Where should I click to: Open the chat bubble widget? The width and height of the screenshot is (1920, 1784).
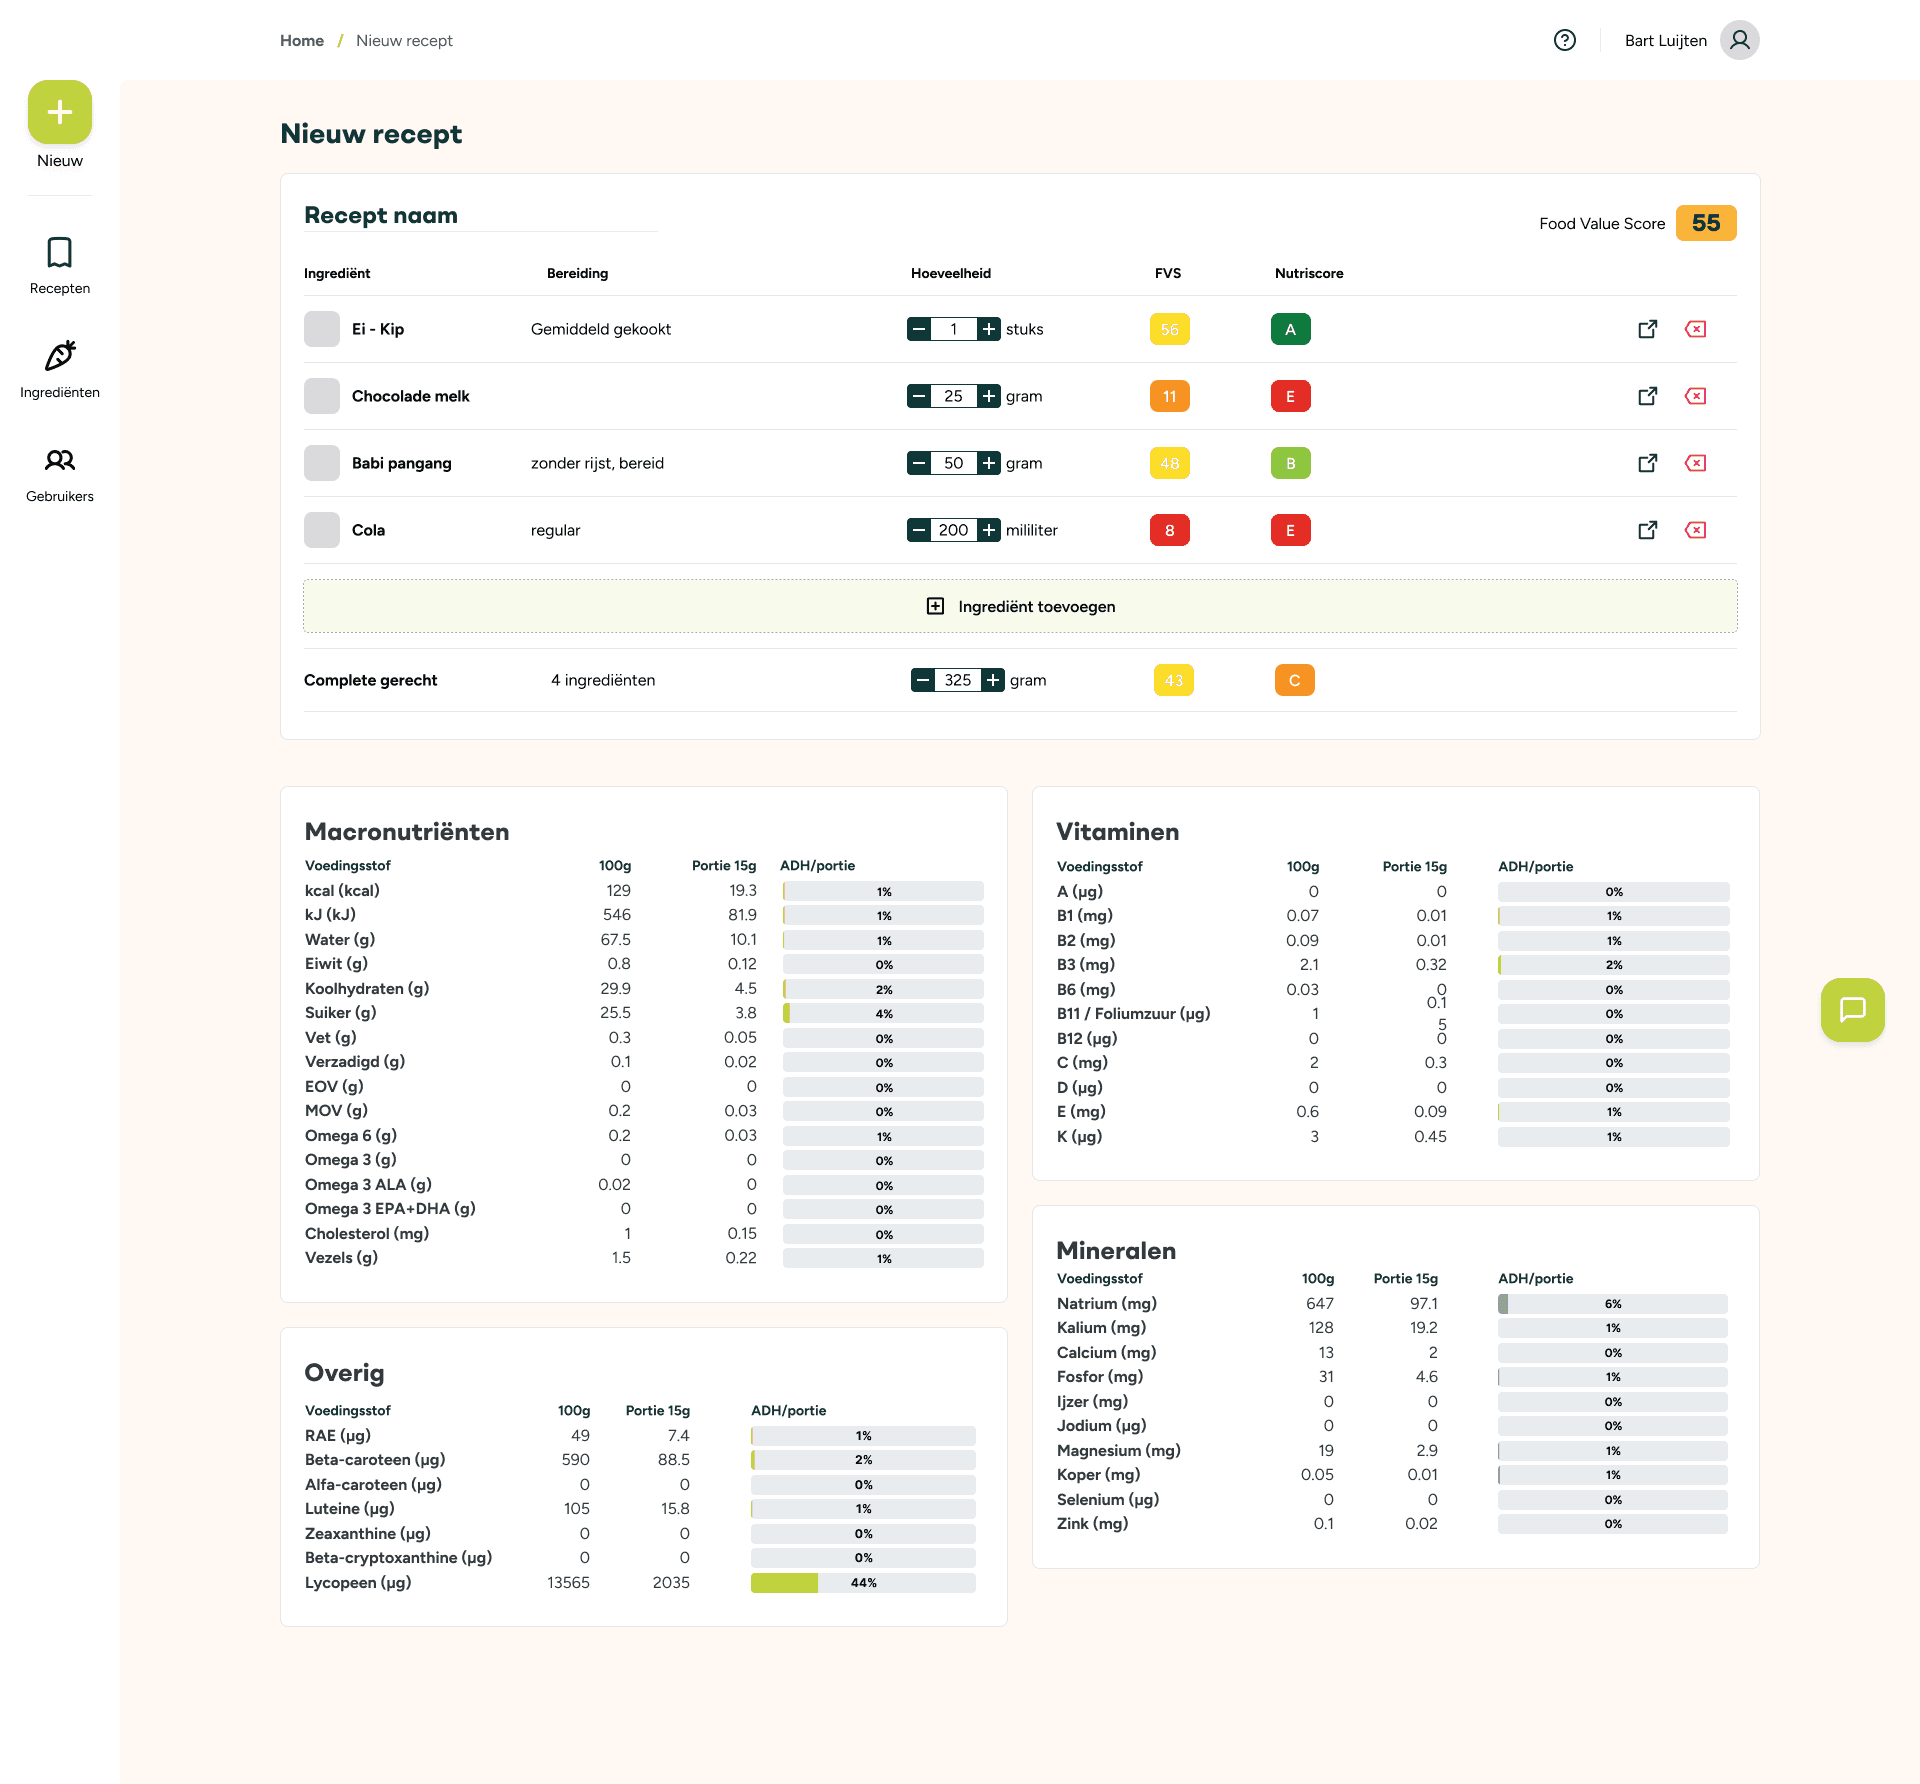pos(1852,1010)
